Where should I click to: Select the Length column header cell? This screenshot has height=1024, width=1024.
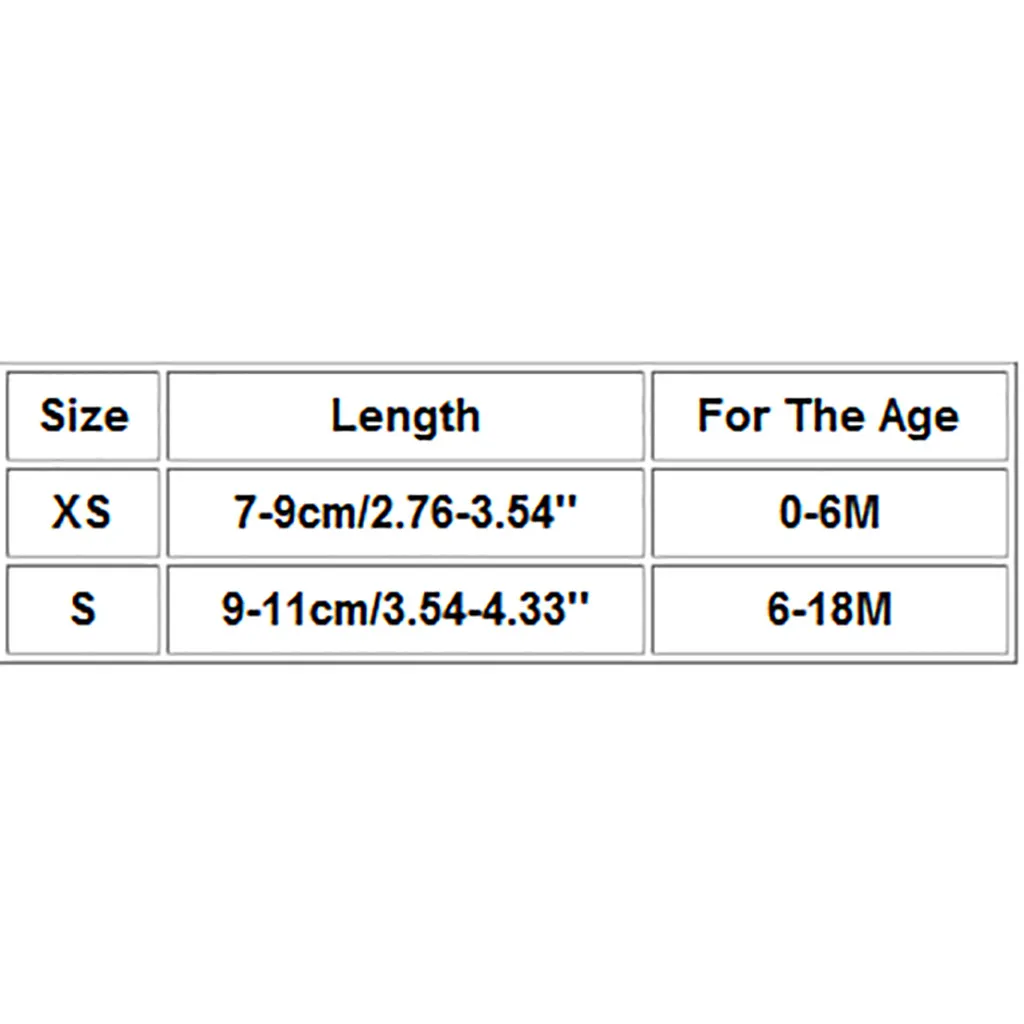[x=406, y=416]
